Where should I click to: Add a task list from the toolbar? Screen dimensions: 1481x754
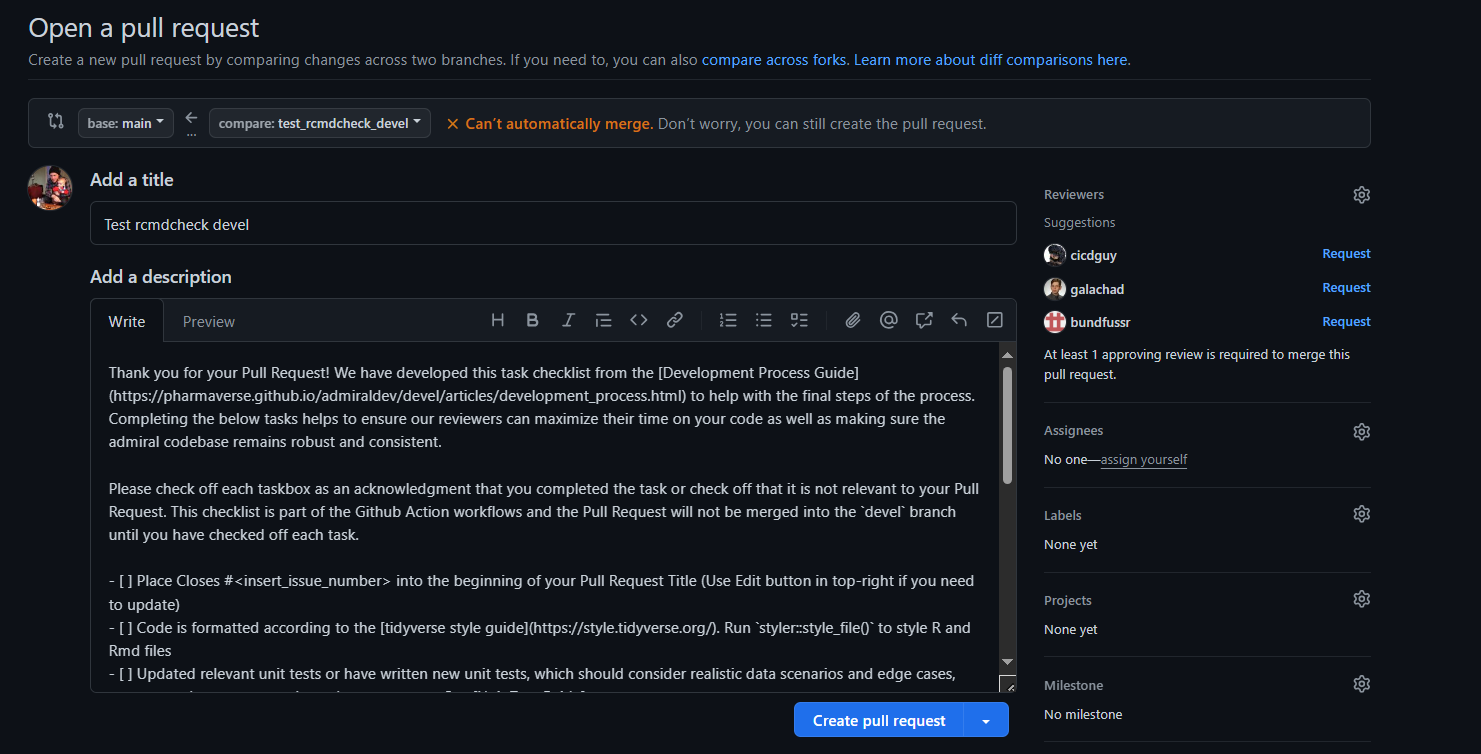[799, 320]
